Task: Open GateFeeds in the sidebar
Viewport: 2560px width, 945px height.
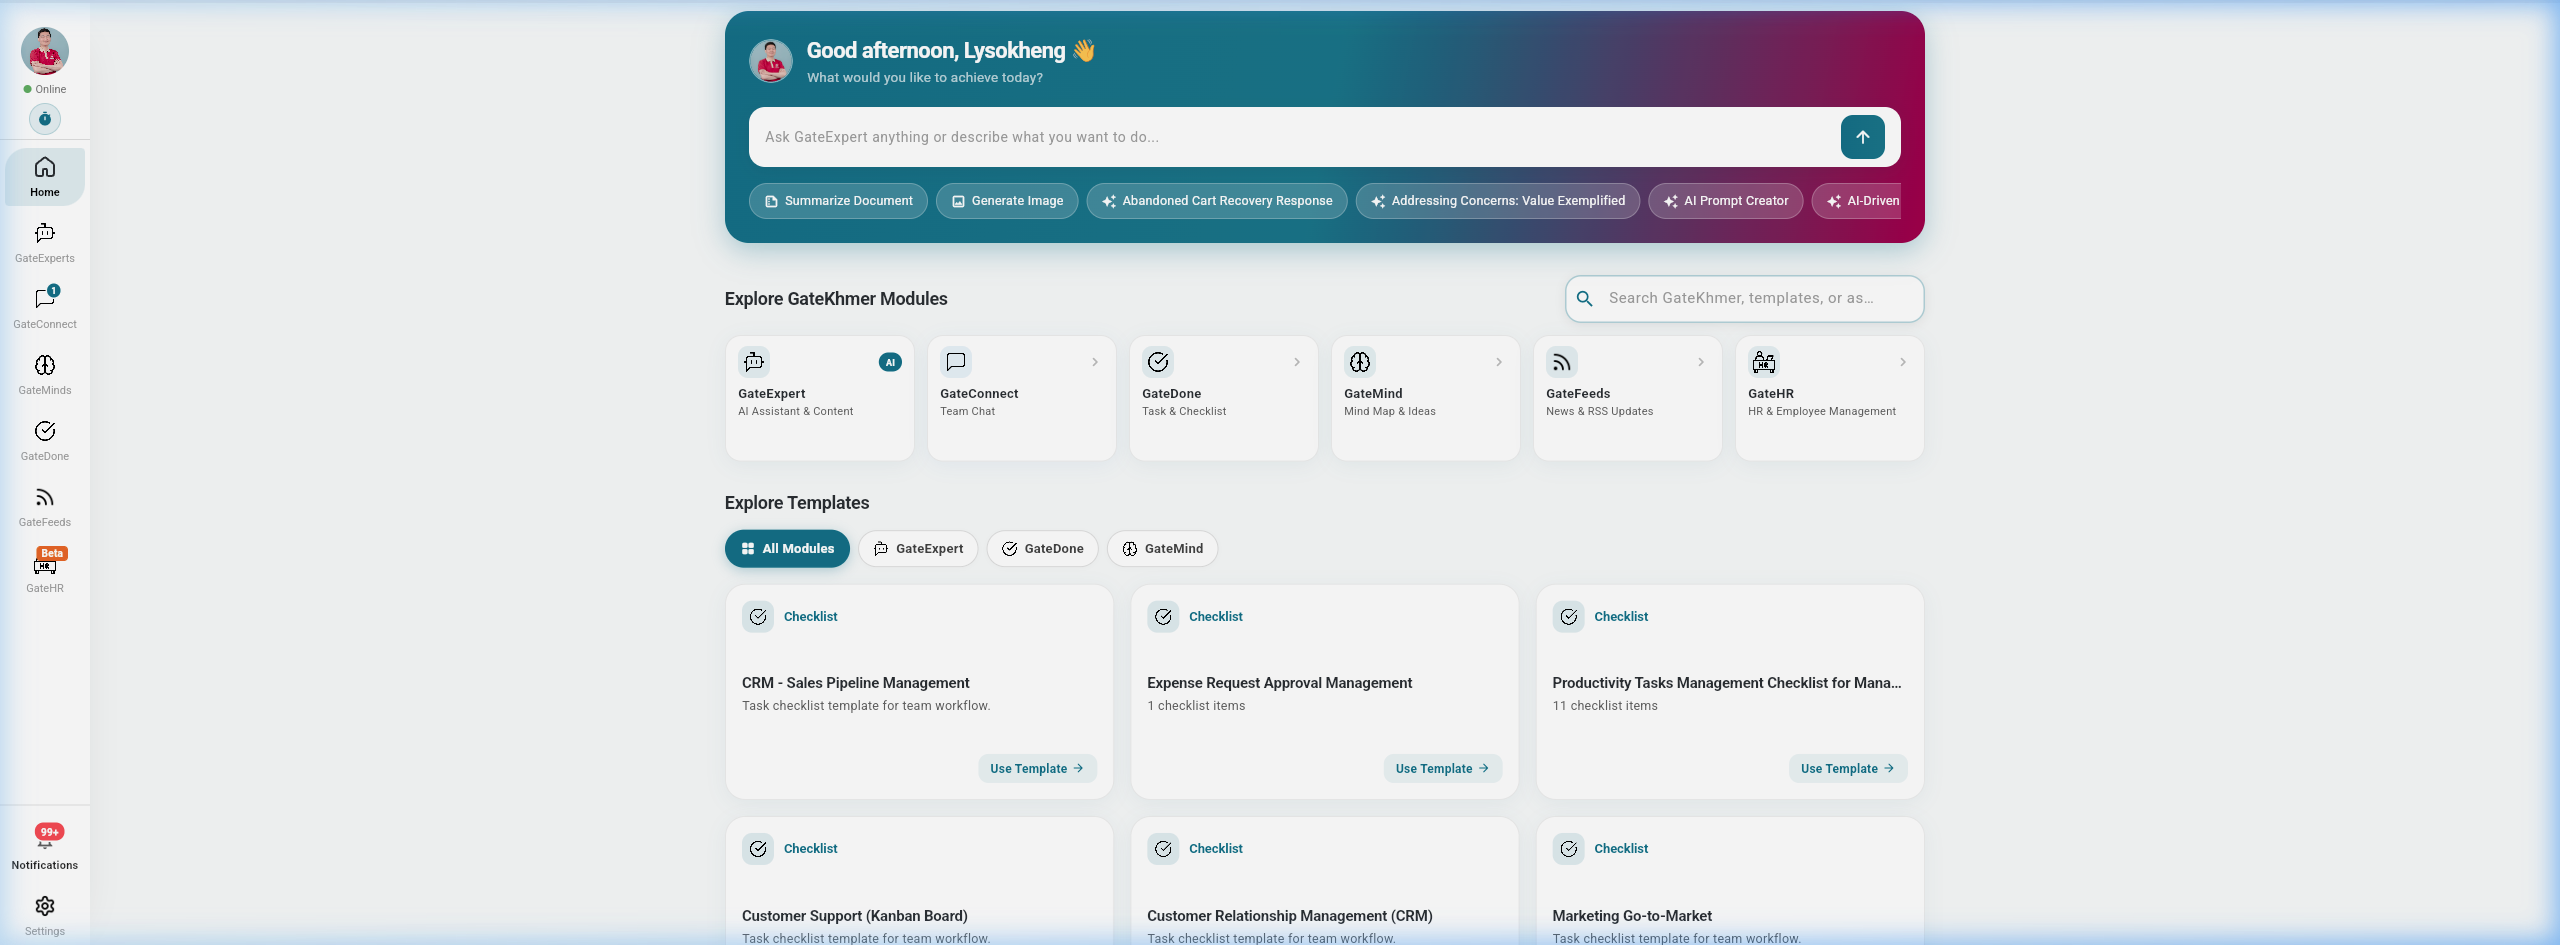Action: (44, 507)
